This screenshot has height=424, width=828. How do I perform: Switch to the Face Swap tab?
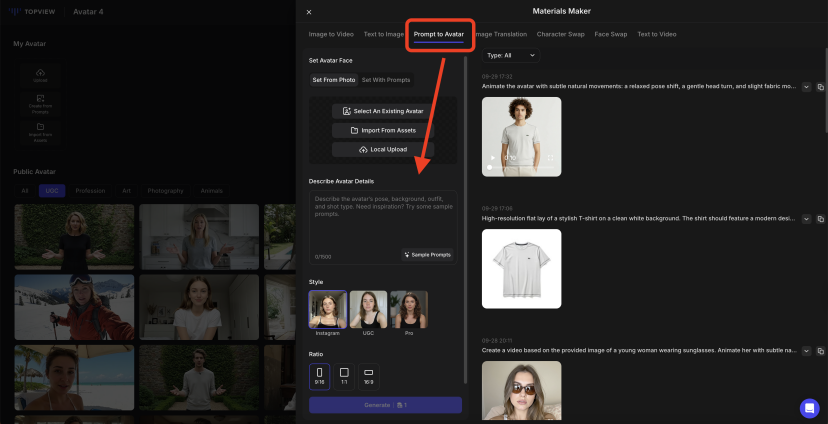coord(610,34)
